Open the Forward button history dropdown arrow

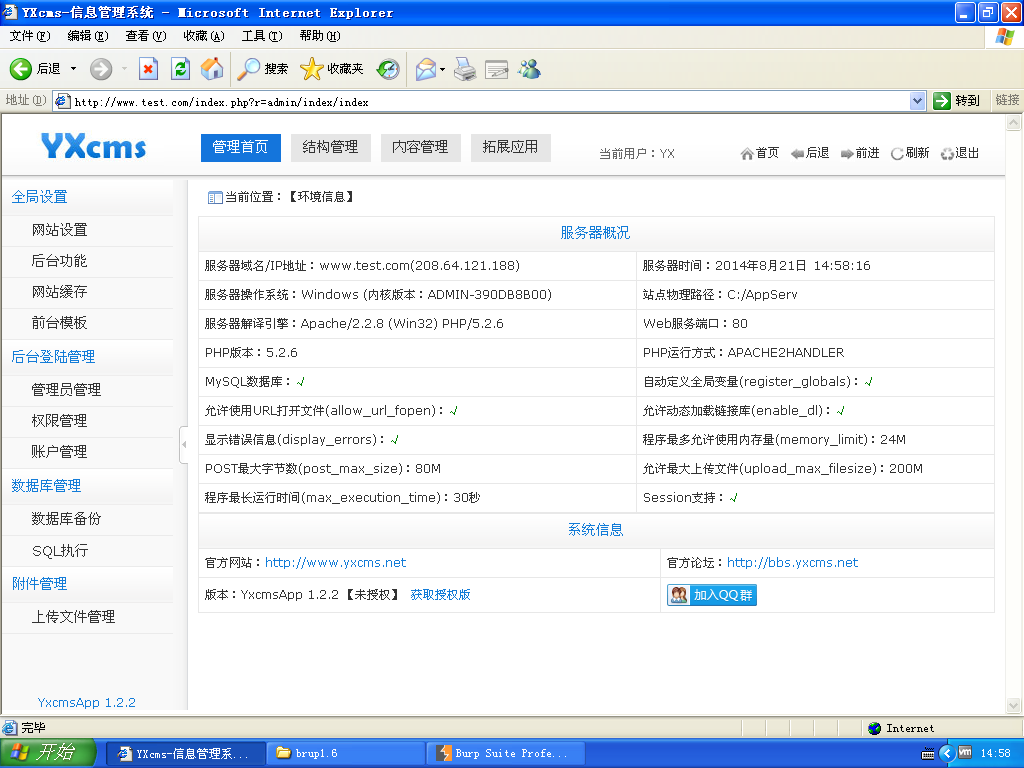124,69
